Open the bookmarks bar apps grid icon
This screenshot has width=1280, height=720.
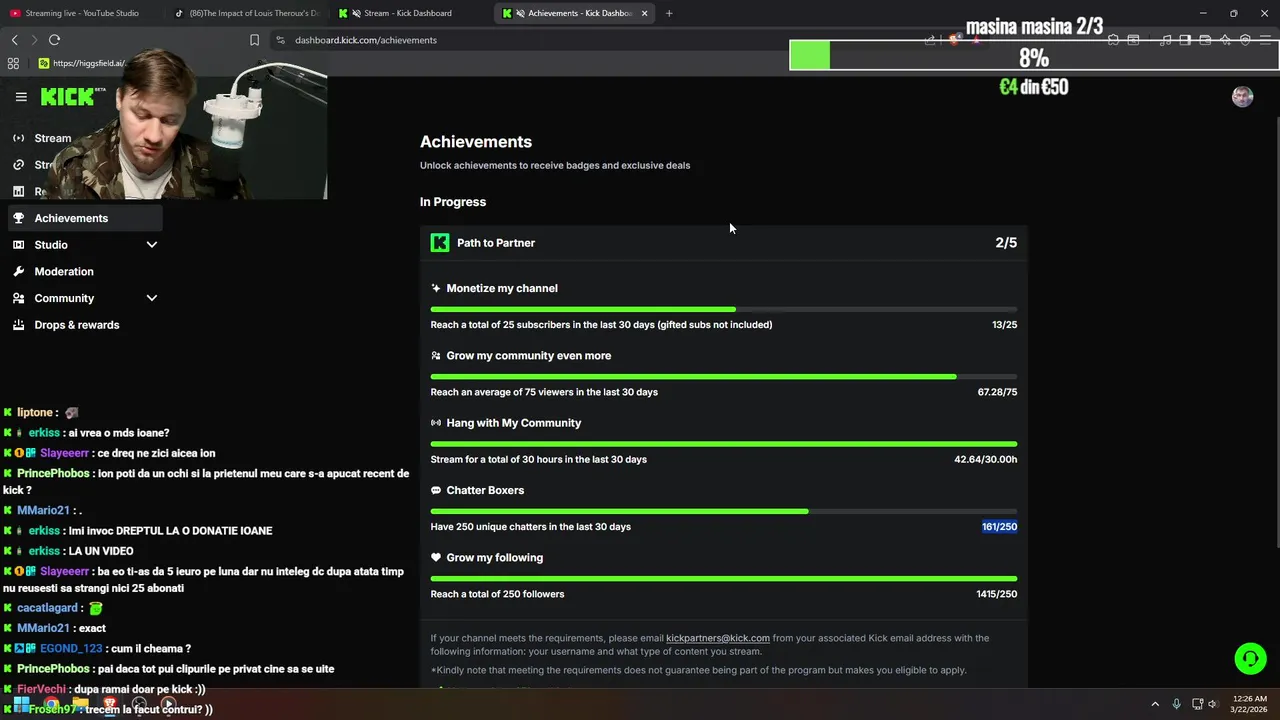click(13, 63)
